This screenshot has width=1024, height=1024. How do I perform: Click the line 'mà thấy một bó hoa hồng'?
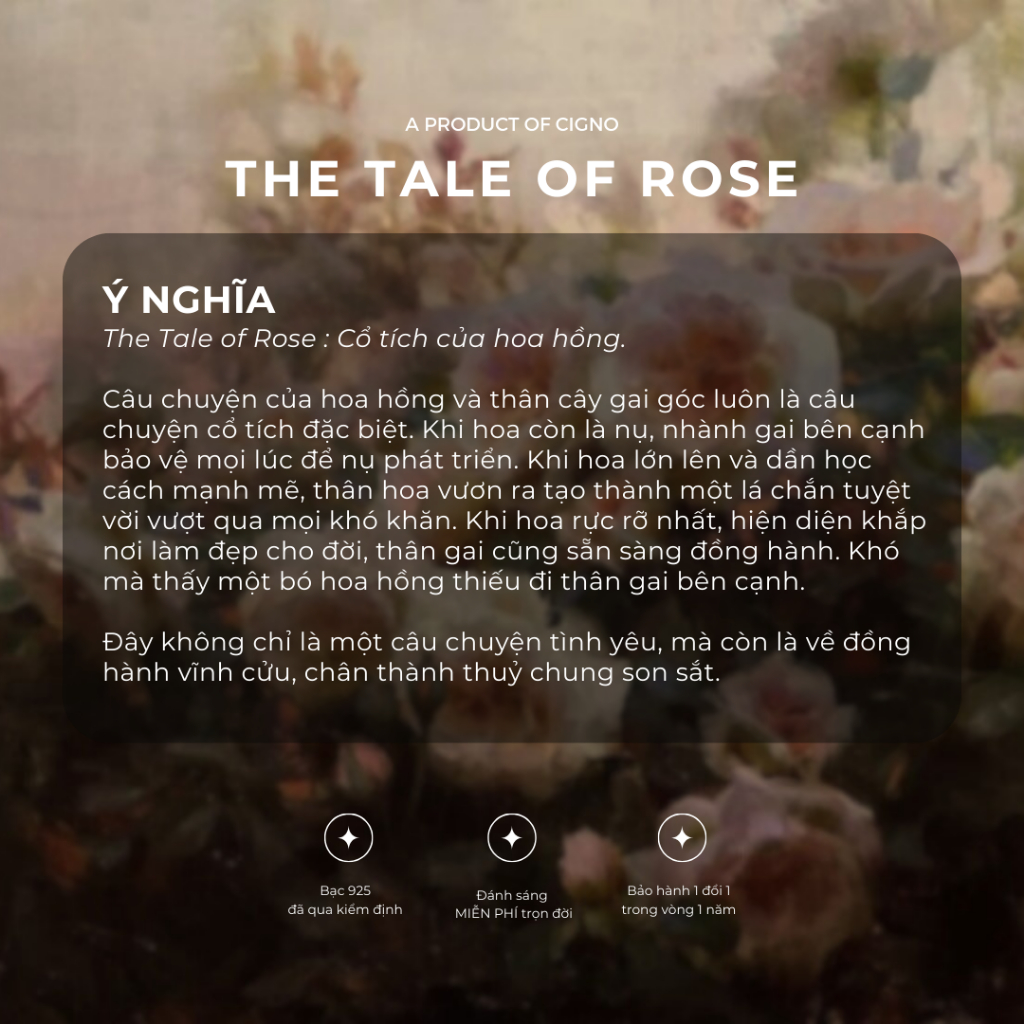pos(454,583)
